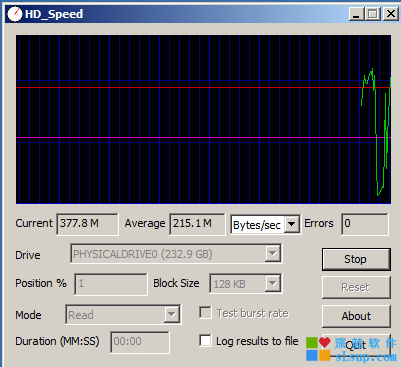
Task: Click the Errors label text
Action: [319, 223]
